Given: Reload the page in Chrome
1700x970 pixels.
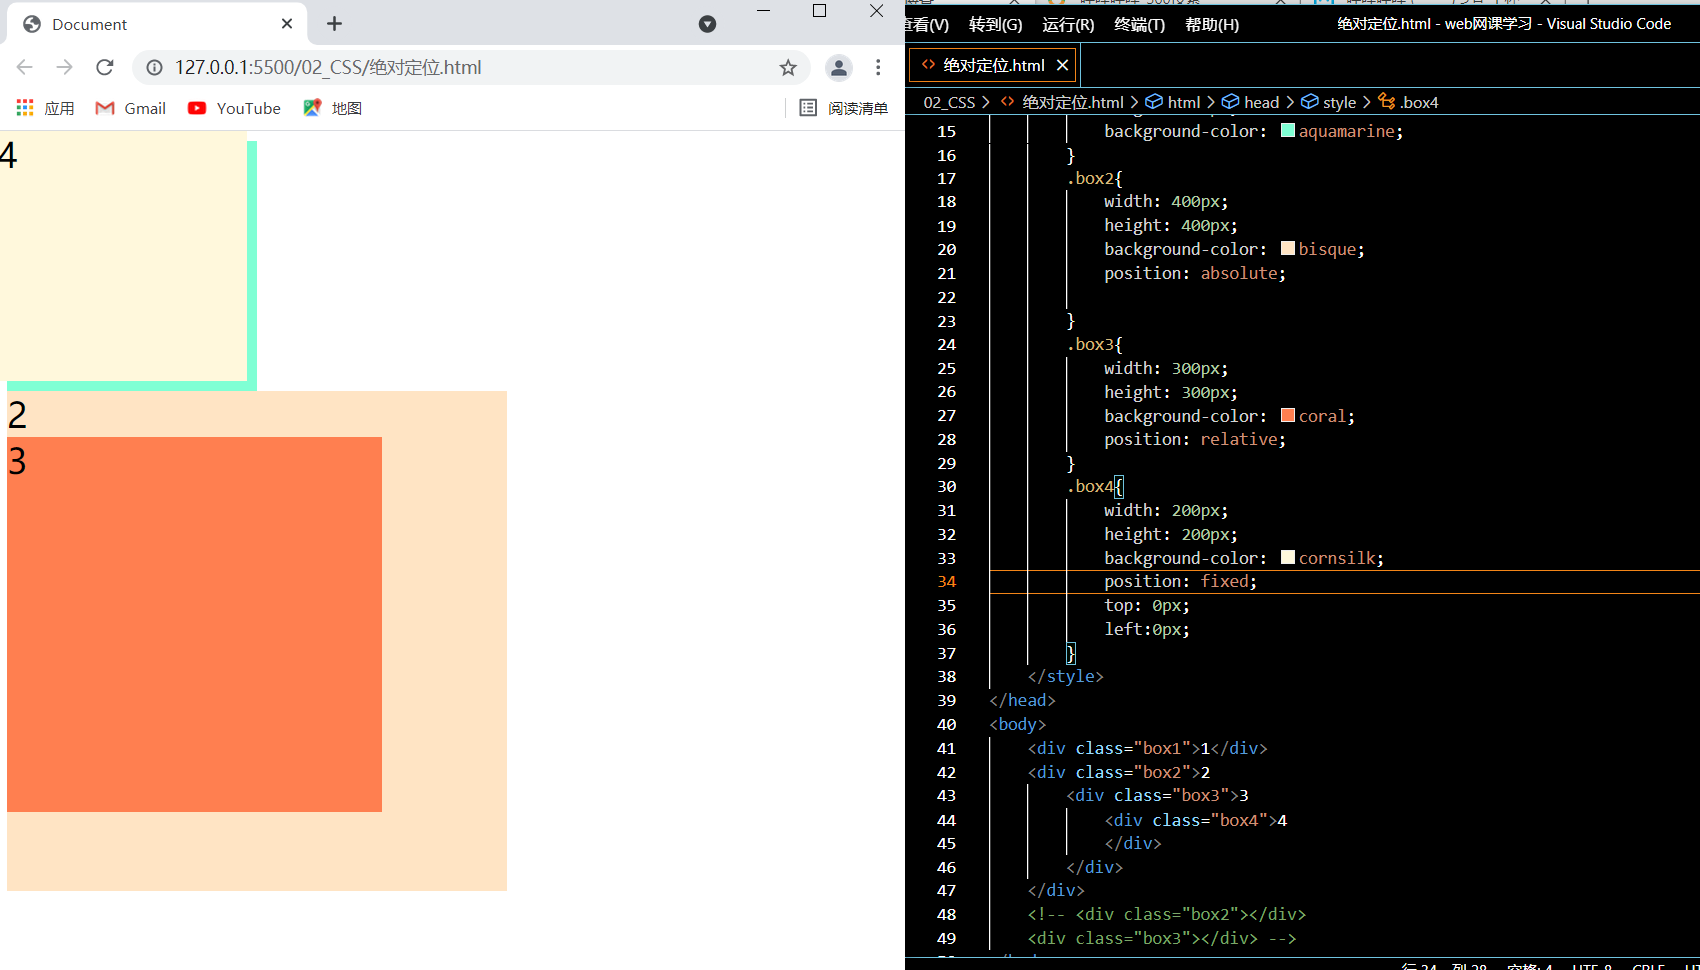Looking at the screenshot, I should pyautogui.click(x=105, y=67).
